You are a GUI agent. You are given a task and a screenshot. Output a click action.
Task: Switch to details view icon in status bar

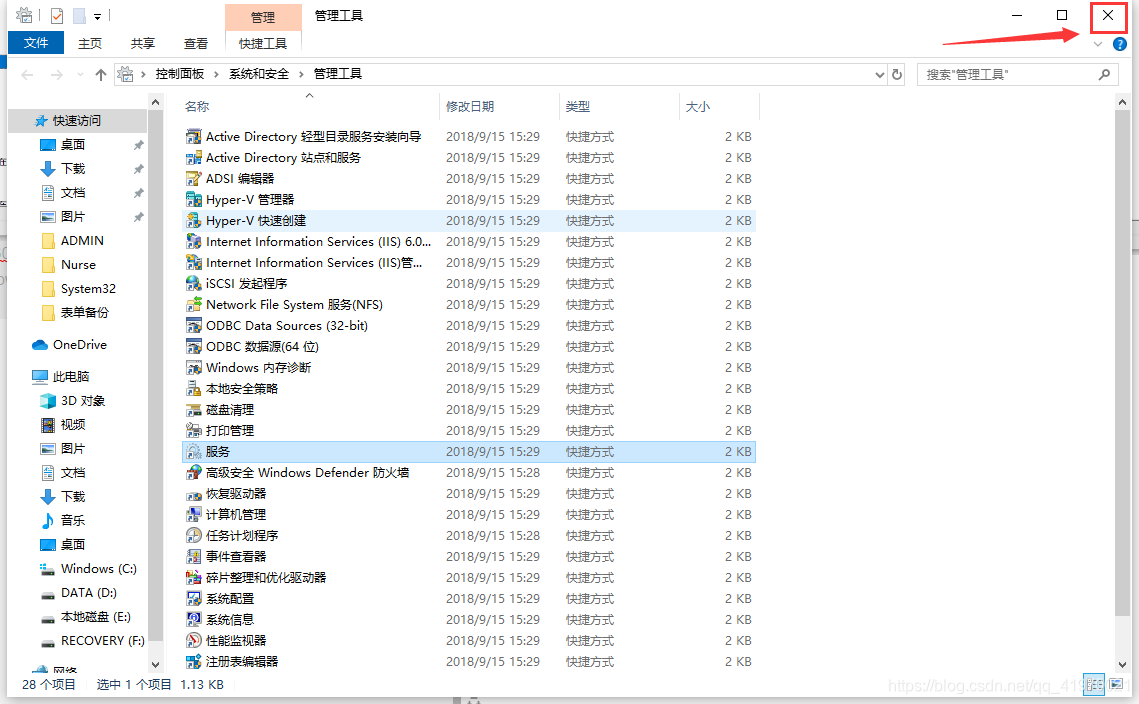[1093, 684]
